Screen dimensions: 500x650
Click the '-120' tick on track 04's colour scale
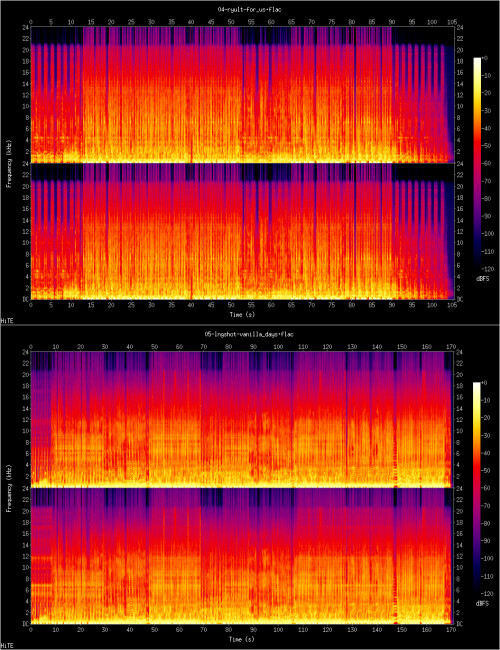(488, 269)
